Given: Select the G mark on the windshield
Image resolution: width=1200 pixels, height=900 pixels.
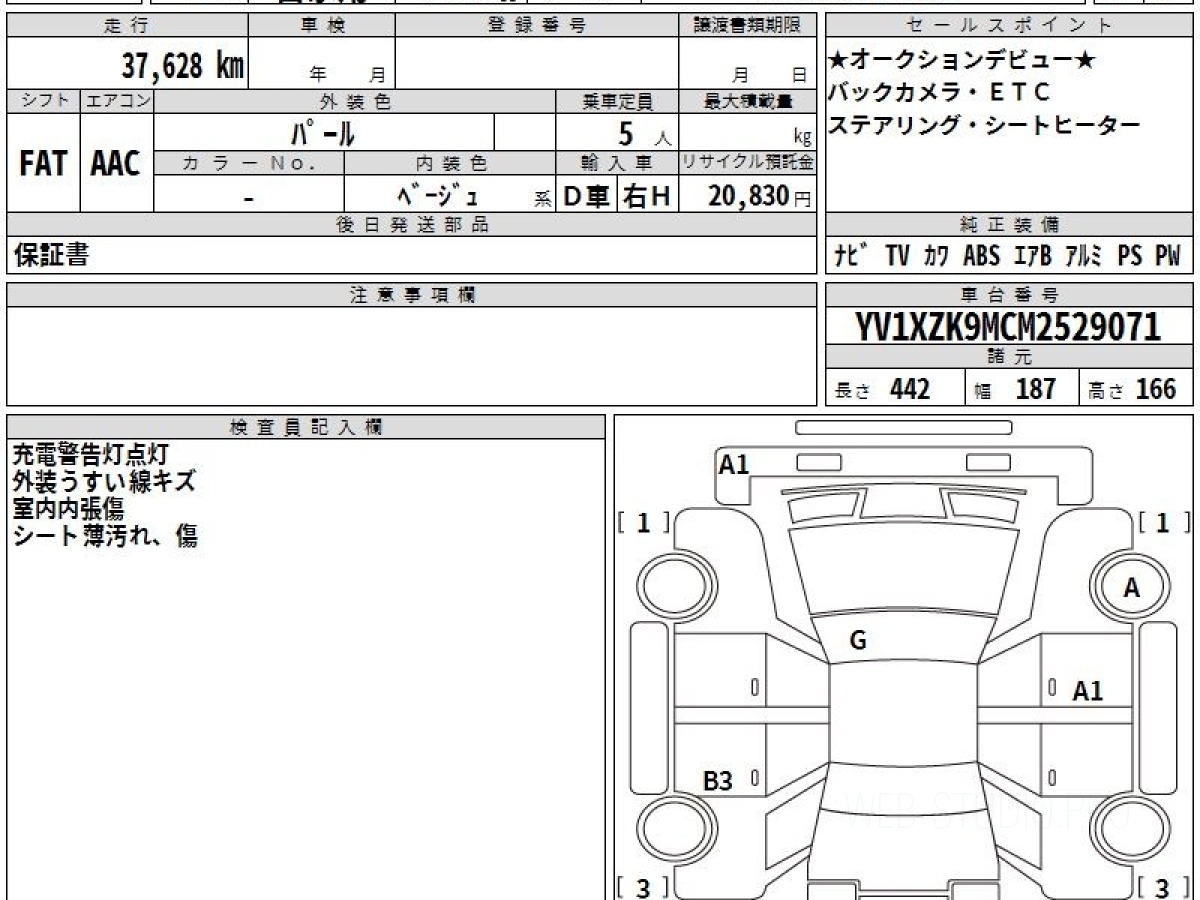Looking at the screenshot, I should pos(858,642).
